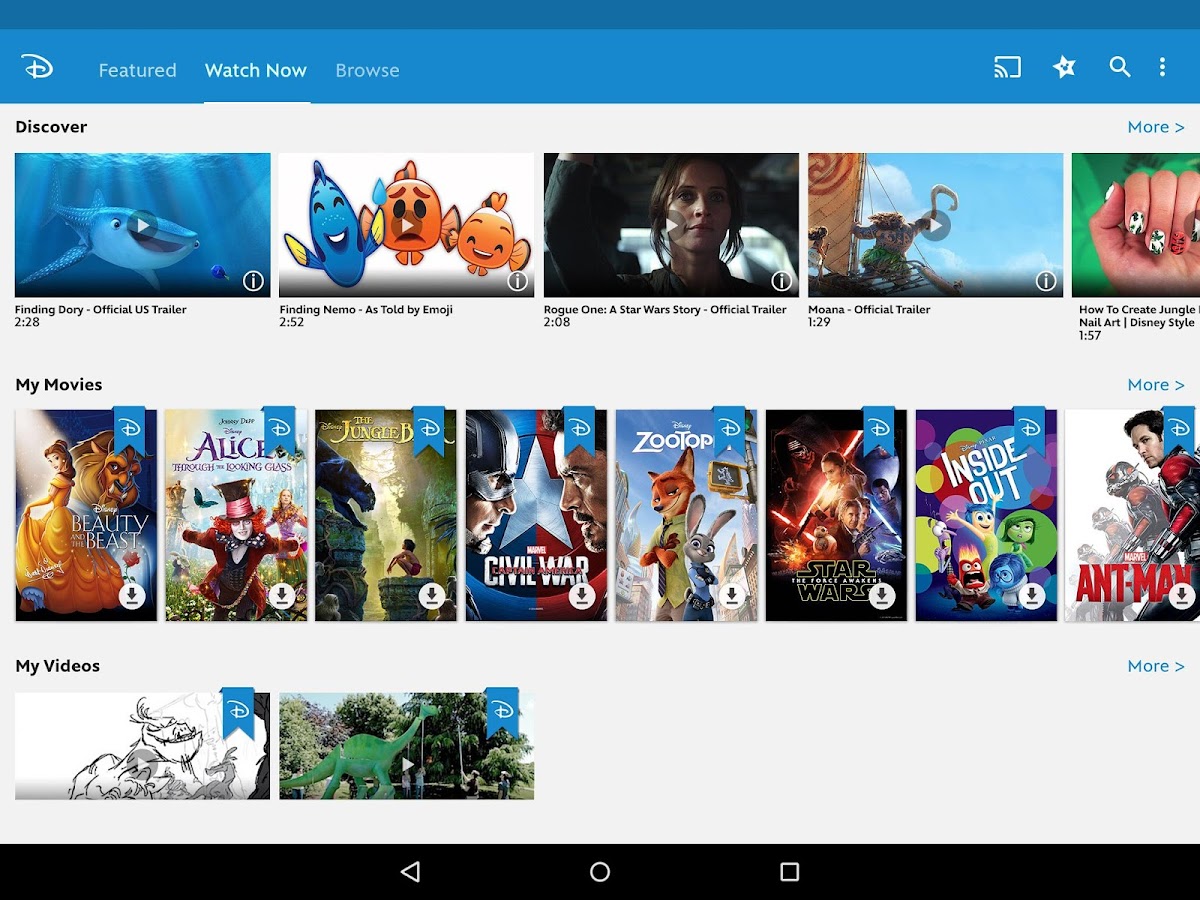The height and width of the screenshot is (900, 1200).
Task: Open More for My Movies section
Action: point(1156,385)
